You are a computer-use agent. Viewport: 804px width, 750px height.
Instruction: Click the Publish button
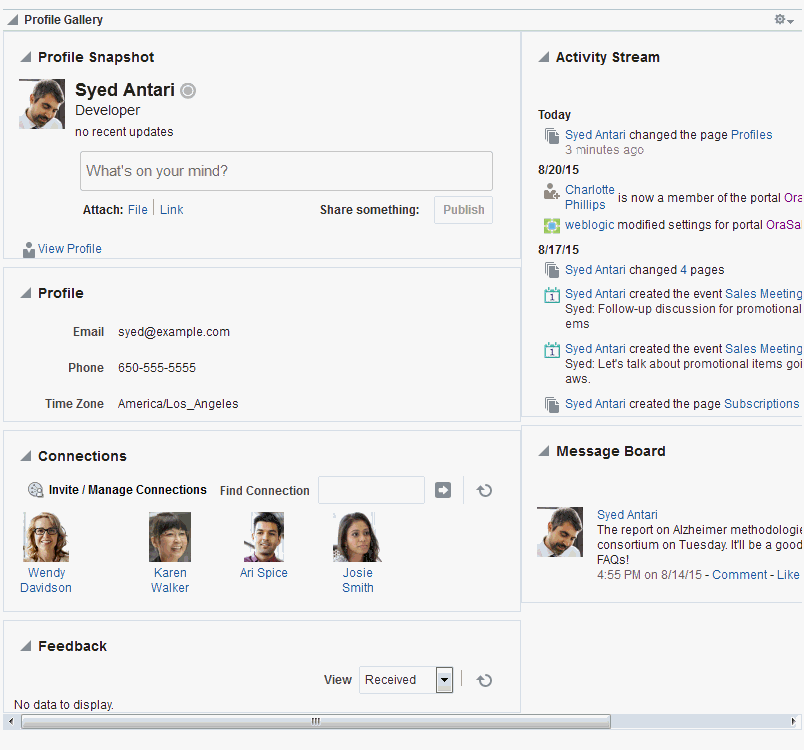[x=464, y=210]
